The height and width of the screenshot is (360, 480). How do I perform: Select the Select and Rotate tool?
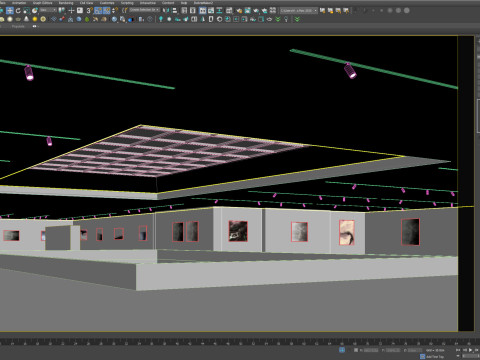pyautogui.click(x=18, y=10)
